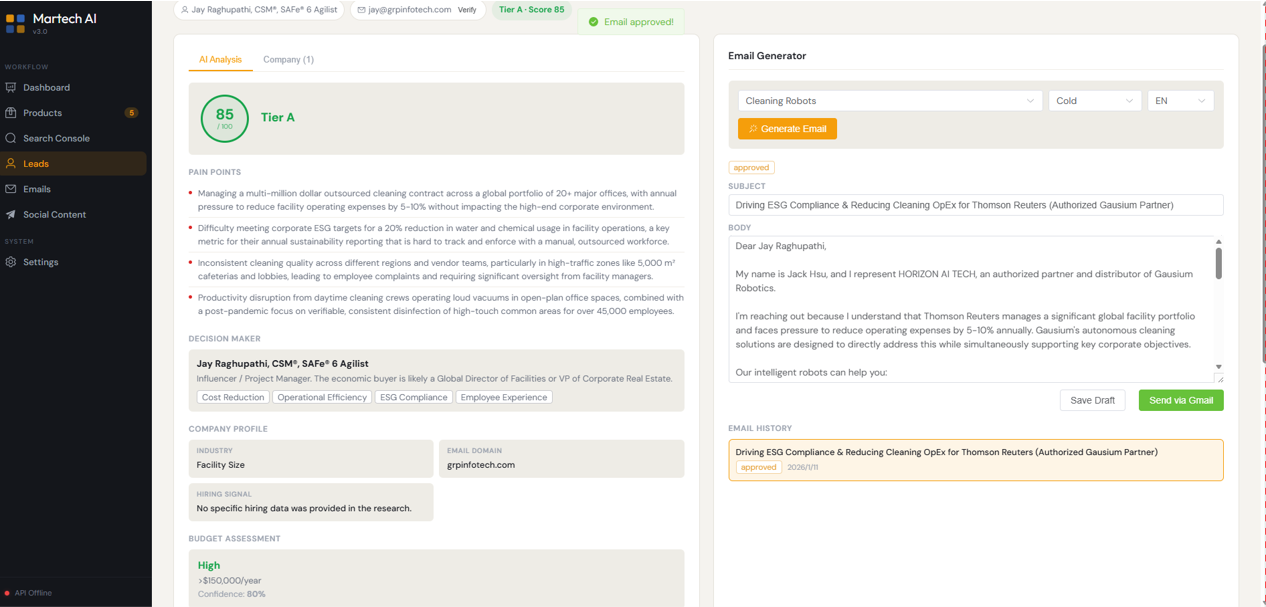
Task: Click the pain point about inconsistent cleaning quality
Action: [437, 269]
